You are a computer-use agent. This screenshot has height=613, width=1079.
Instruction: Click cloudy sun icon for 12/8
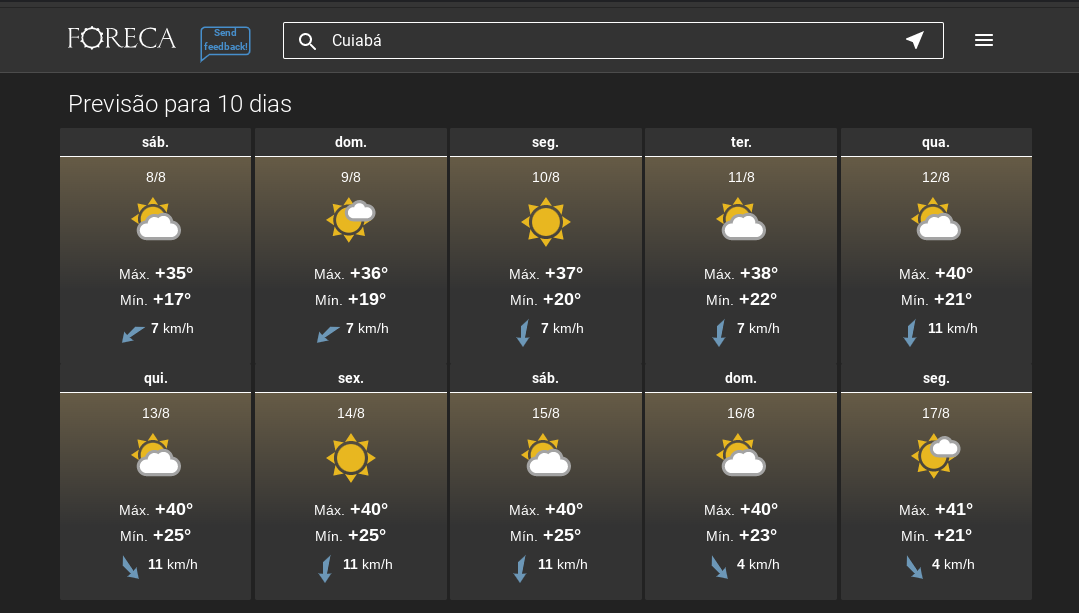click(936, 219)
